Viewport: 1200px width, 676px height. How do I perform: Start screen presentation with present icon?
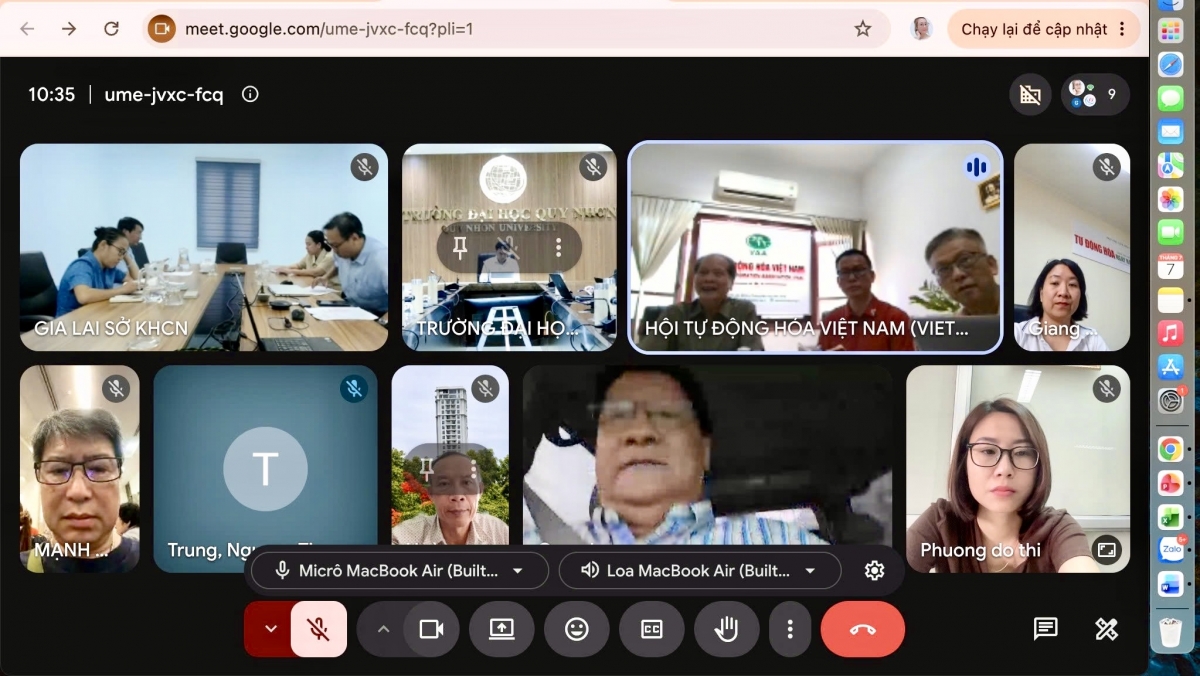501,629
